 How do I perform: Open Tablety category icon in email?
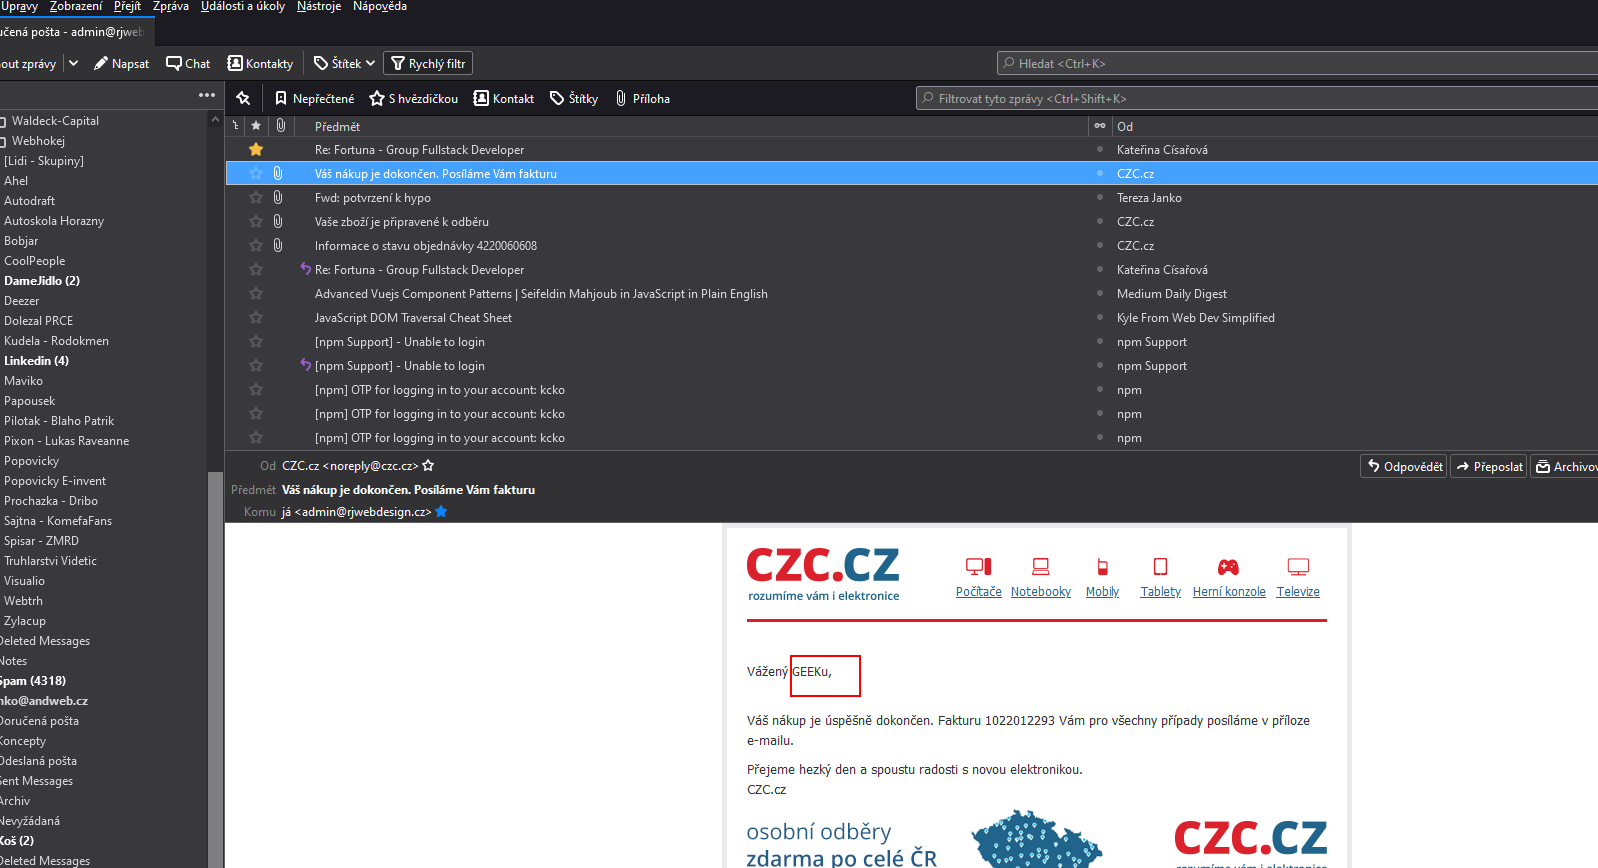1160,567
